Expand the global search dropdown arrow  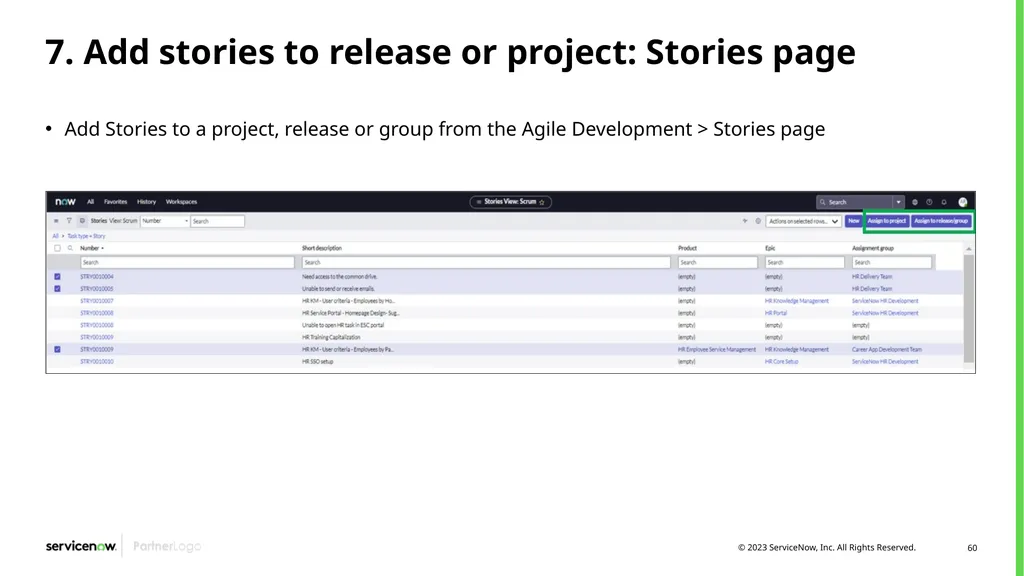(x=899, y=202)
